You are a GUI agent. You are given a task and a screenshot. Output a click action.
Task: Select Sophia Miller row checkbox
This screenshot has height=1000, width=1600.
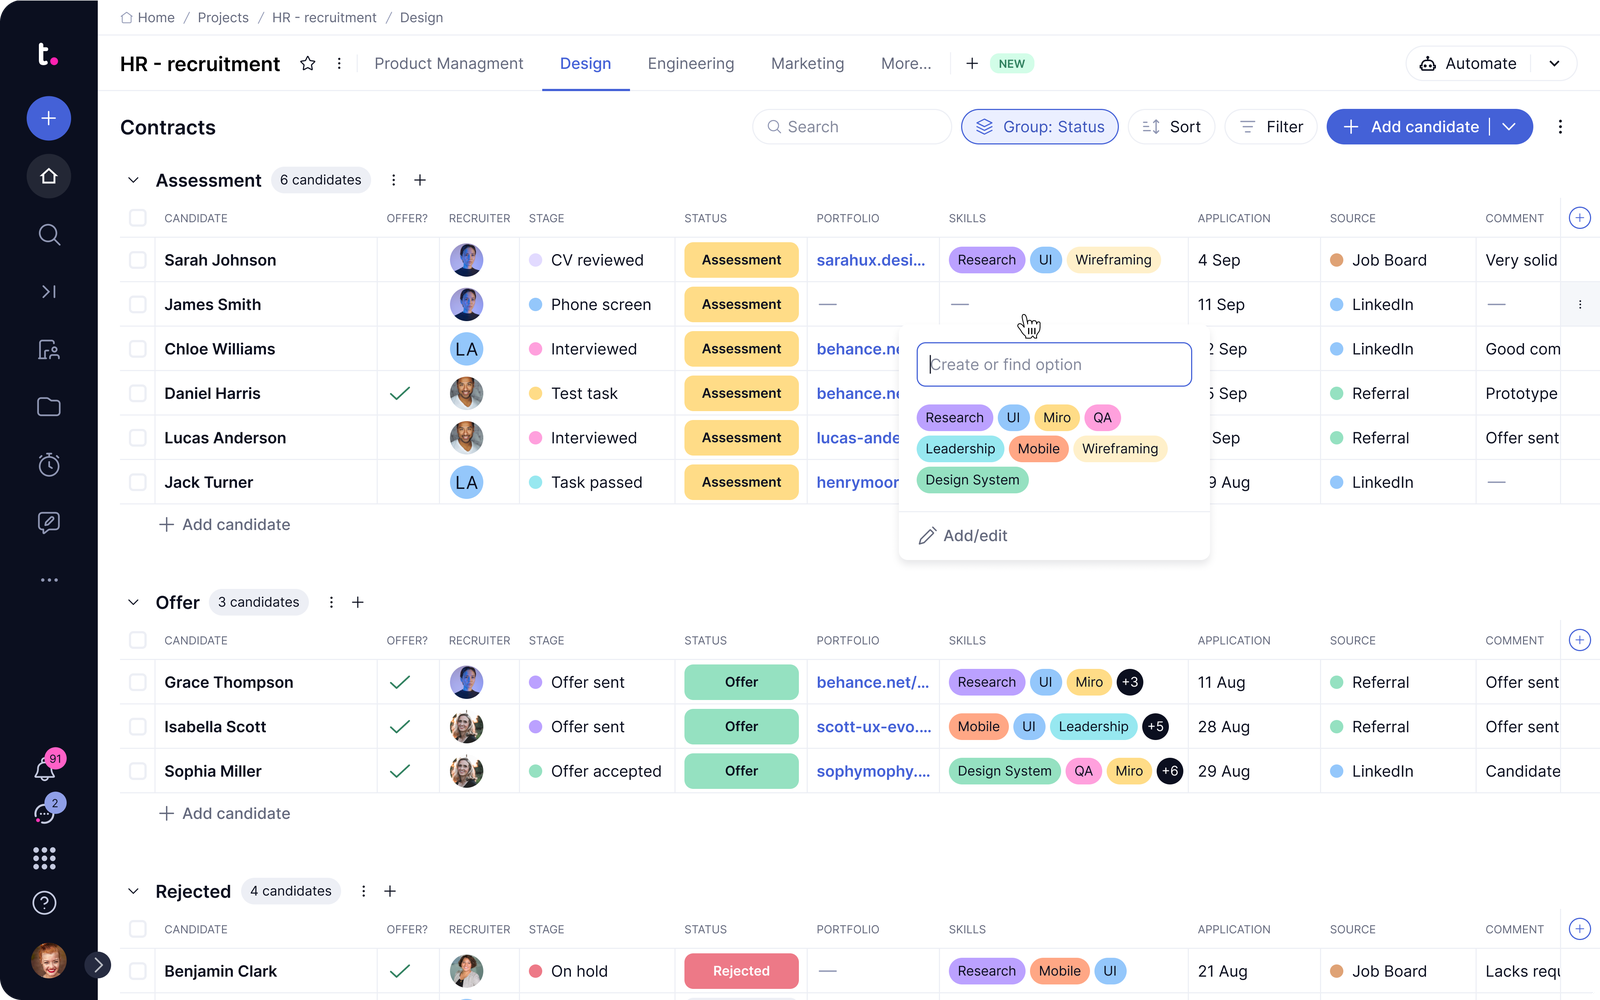pyautogui.click(x=138, y=771)
